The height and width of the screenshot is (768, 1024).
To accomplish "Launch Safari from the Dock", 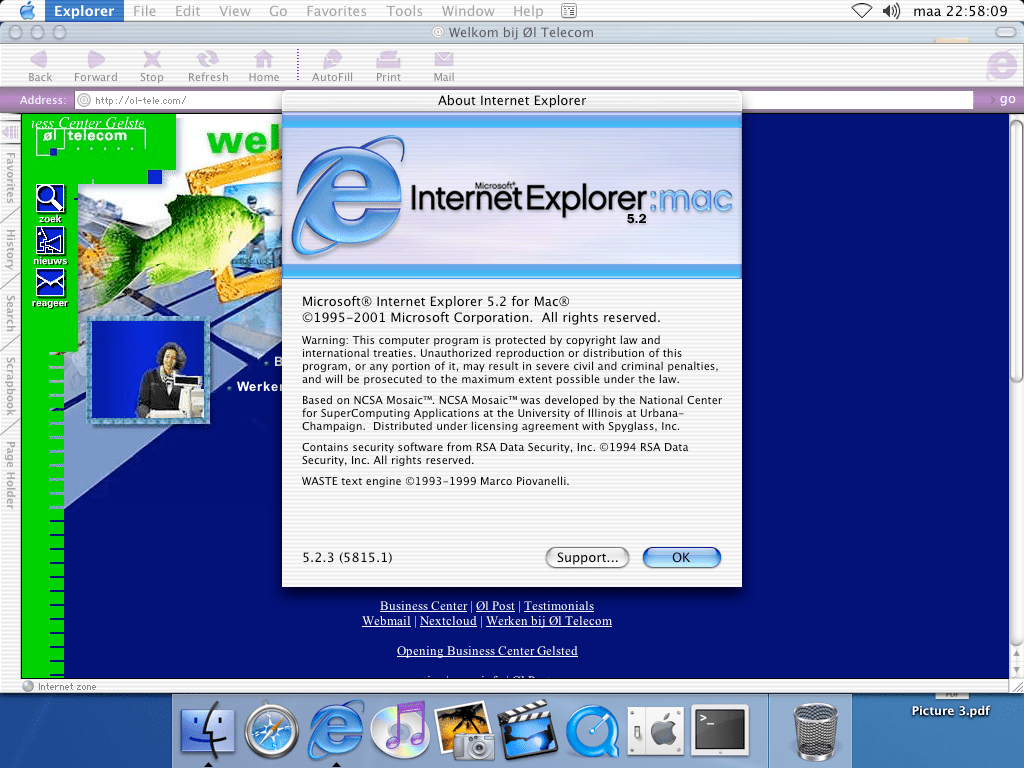I will [x=272, y=731].
